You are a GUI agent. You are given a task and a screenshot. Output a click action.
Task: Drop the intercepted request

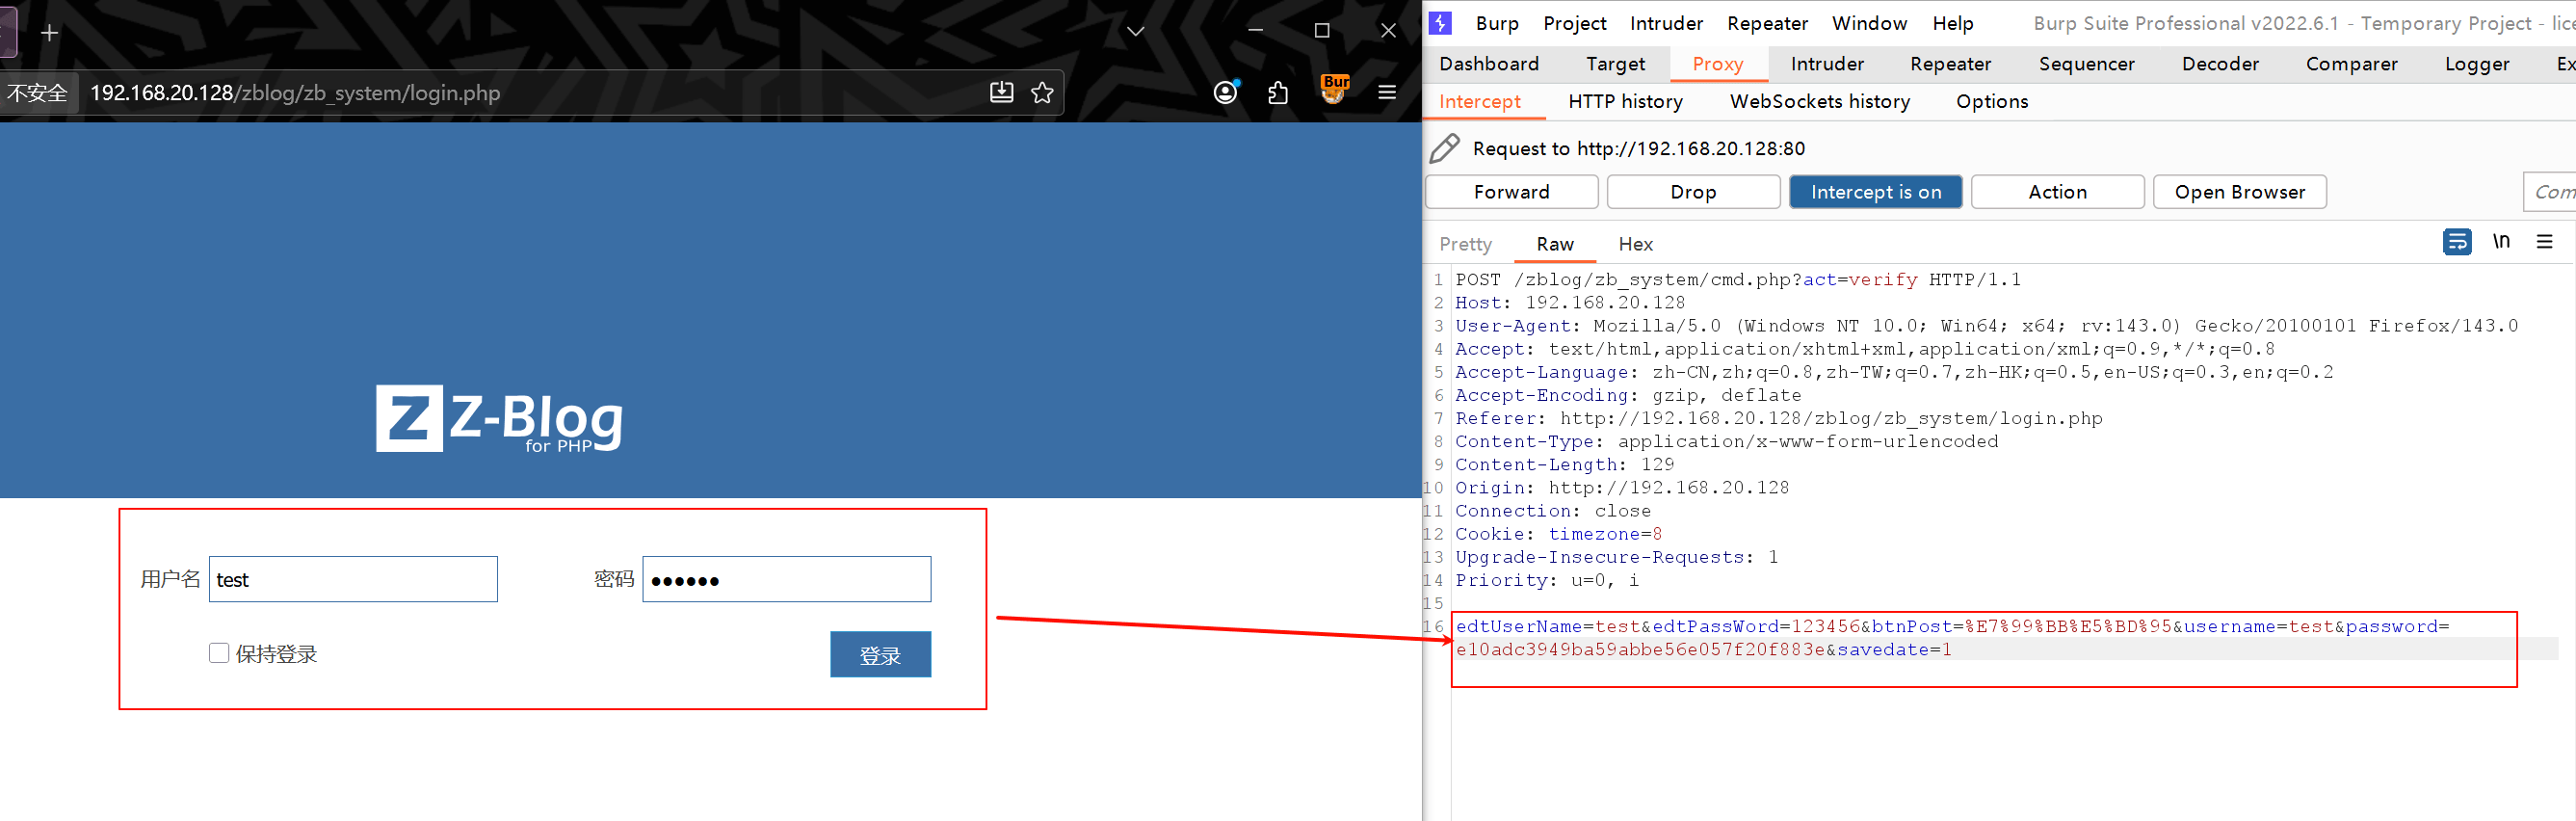click(1693, 192)
